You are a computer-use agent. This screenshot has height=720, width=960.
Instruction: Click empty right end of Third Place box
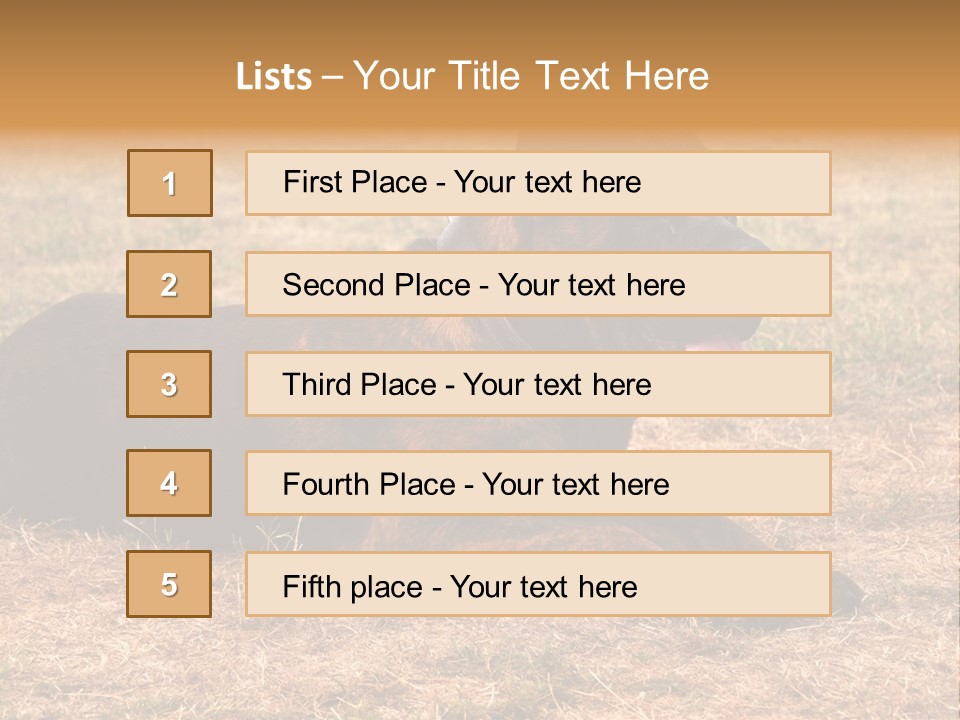[760, 384]
